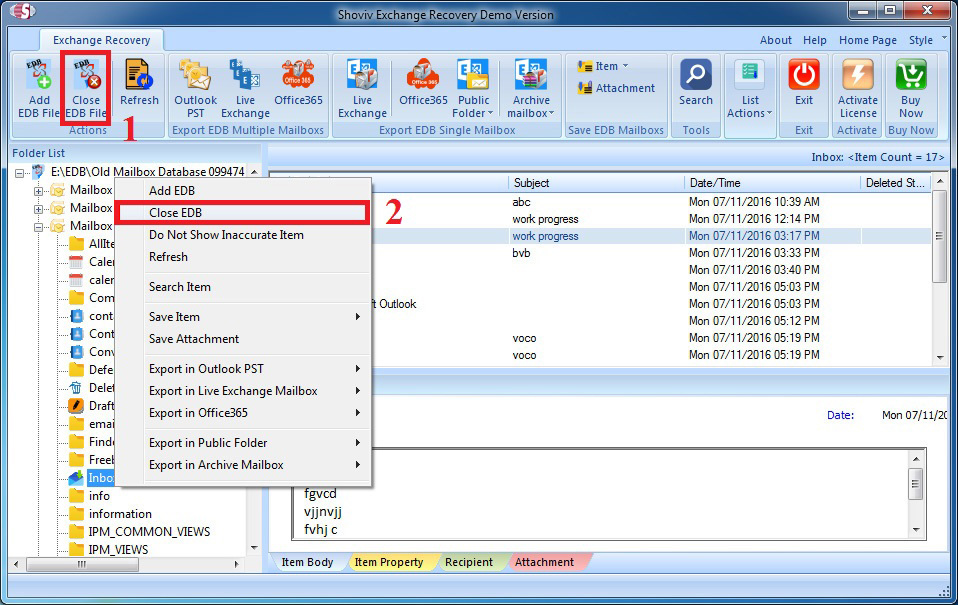The width and height of the screenshot is (958, 605).
Task: Click the Activate License icon
Action: tap(857, 86)
